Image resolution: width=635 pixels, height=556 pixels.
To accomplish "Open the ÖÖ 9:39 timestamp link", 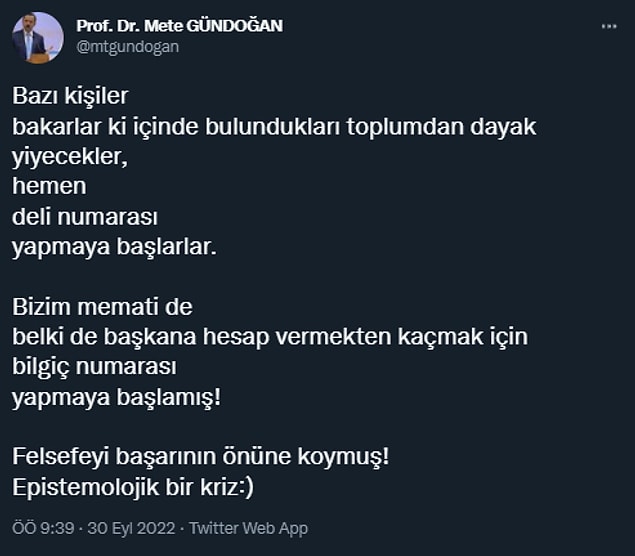I will click(43, 528).
